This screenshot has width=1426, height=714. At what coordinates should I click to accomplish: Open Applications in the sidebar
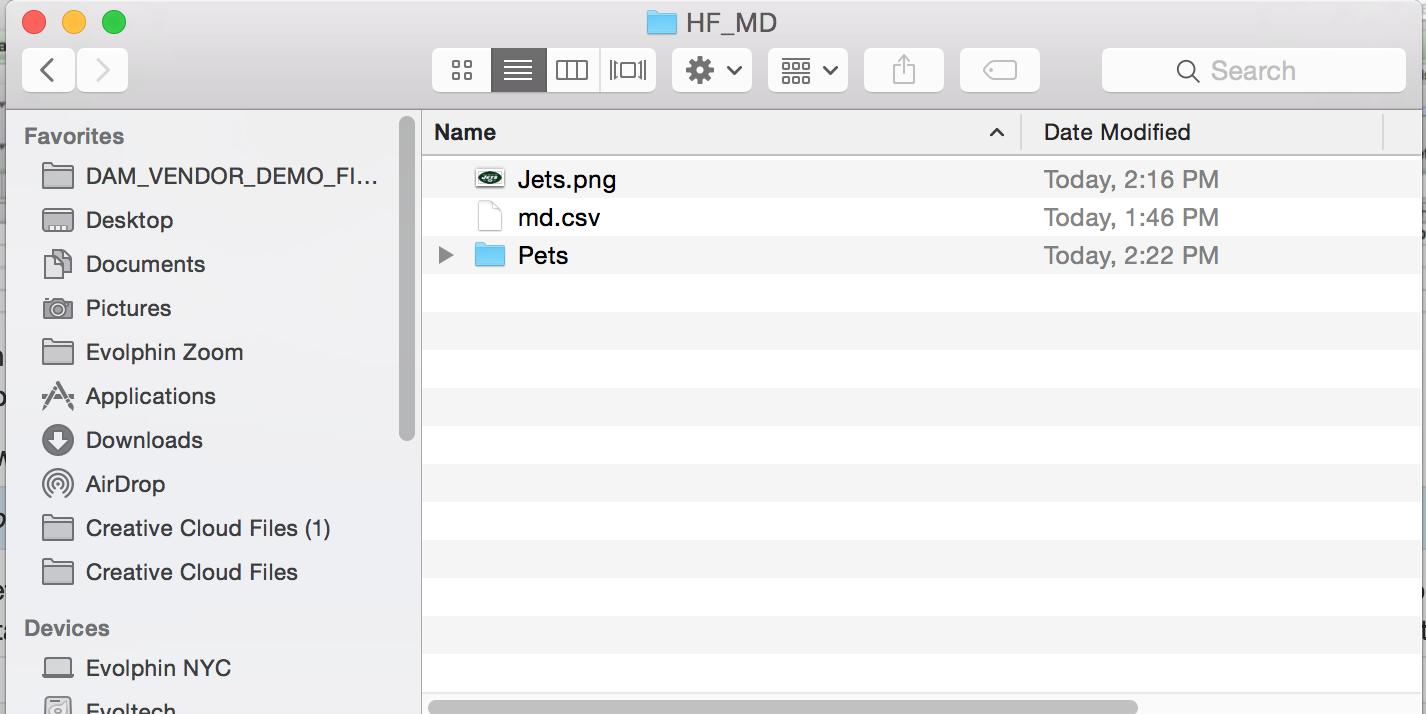coord(150,396)
